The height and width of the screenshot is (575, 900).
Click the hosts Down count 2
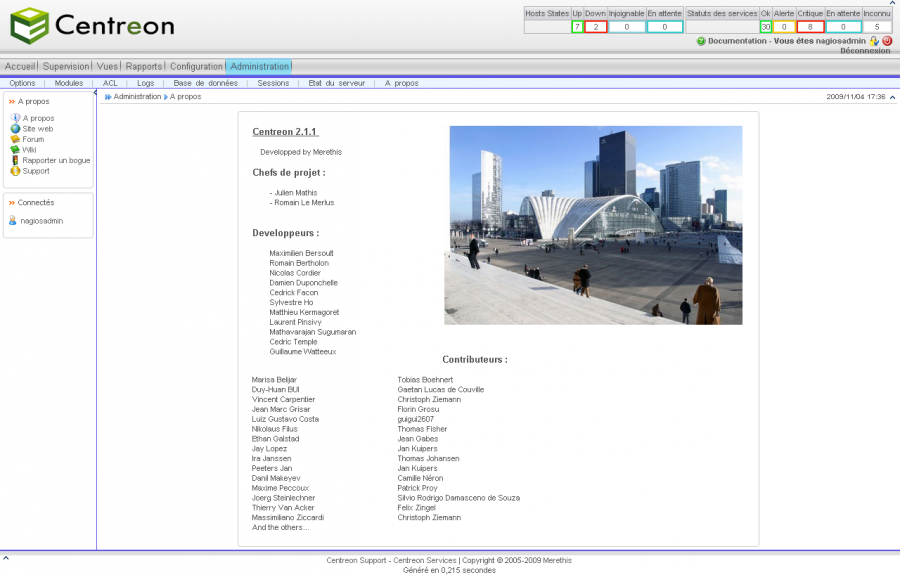pos(596,27)
